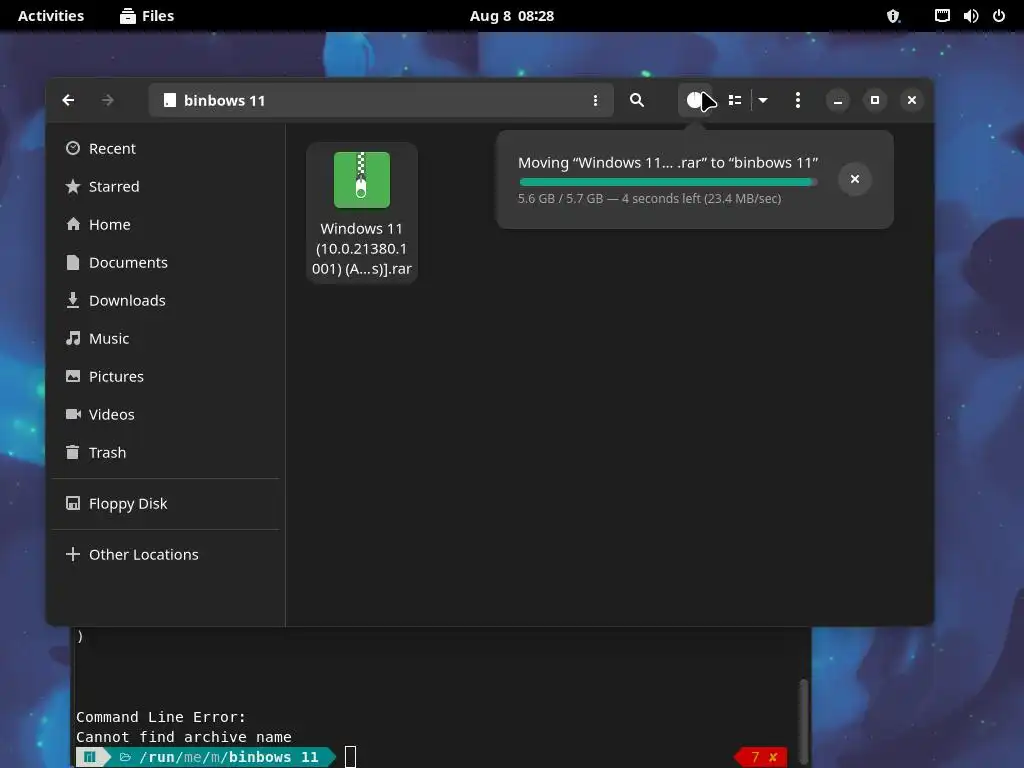This screenshot has height=768, width=1024.
Task: Open the power menu icon in top bar
Action: tap(999, 16)
